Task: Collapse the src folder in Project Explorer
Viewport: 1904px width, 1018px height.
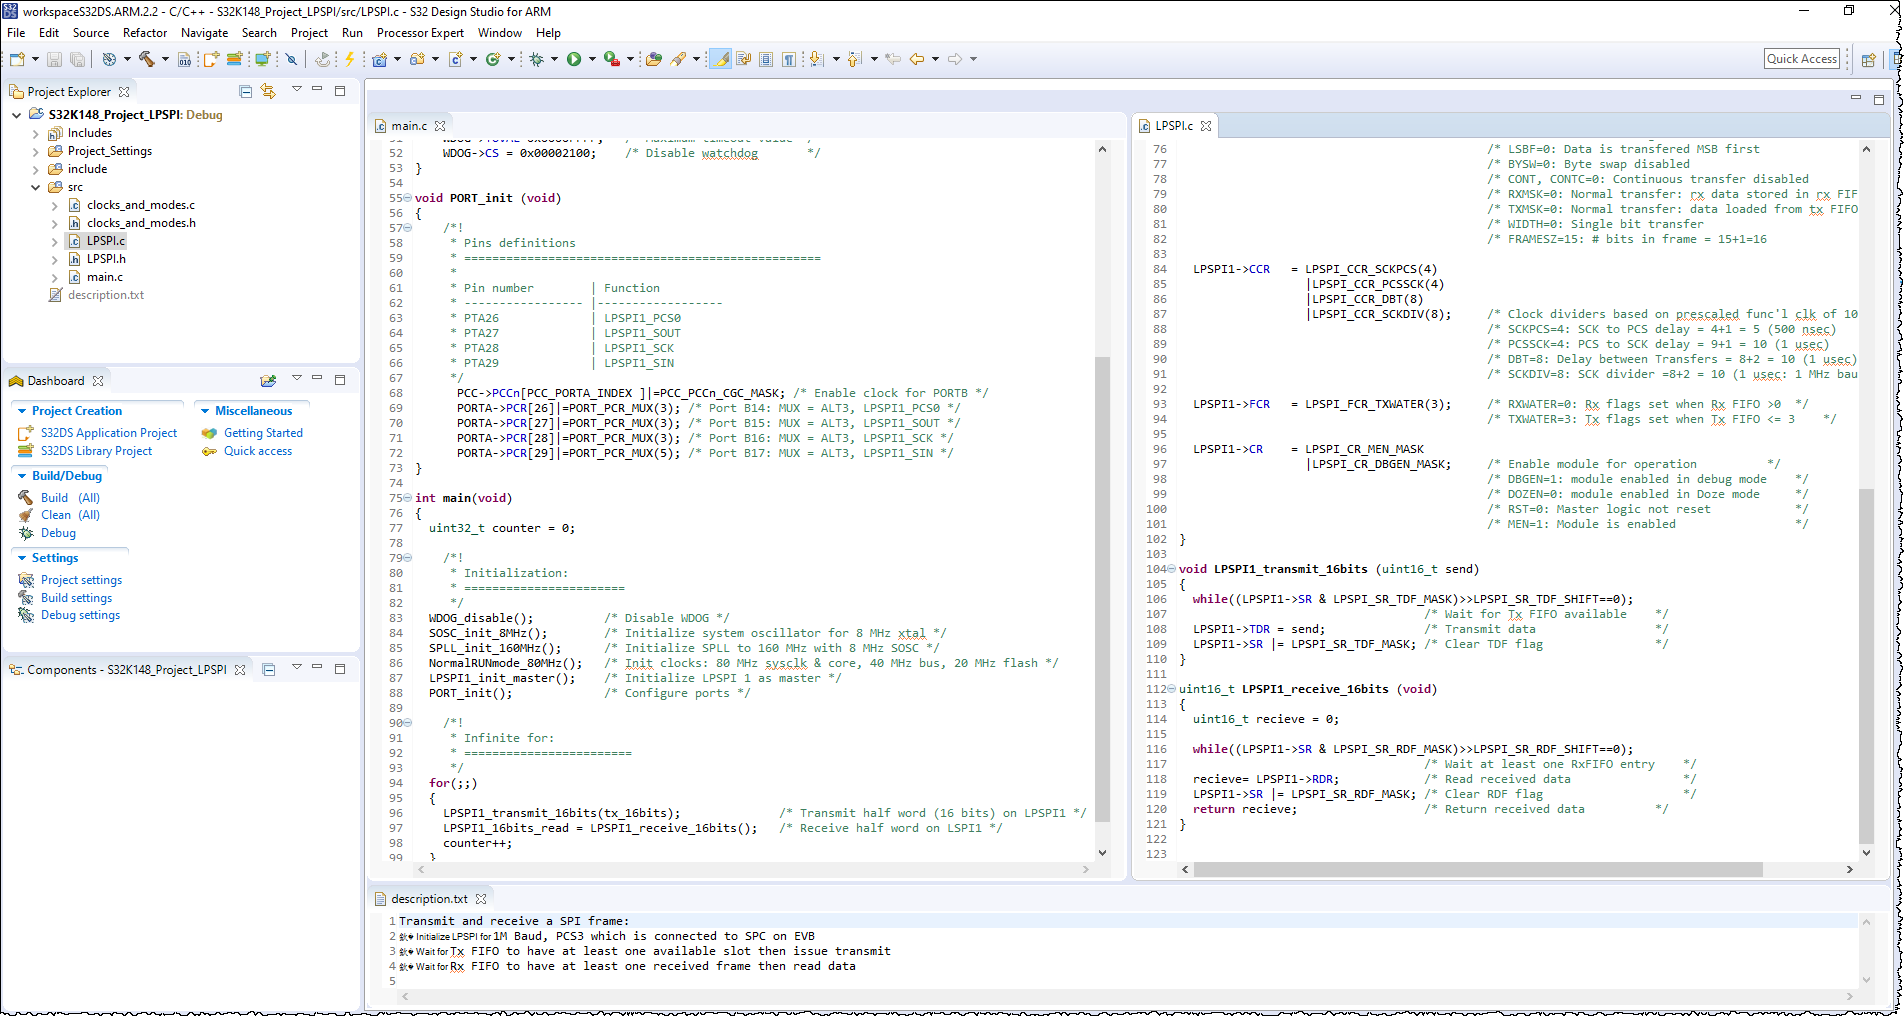Action: point(35,187)
